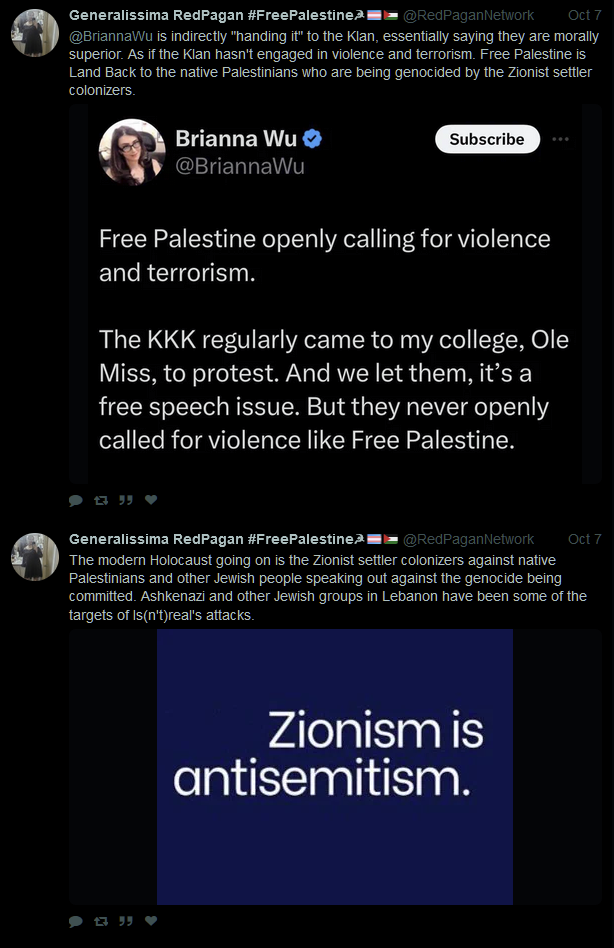The height and width of the screenshot is (948, 614).
Task: Open the 'Zionism is antisemitism.' image
Action: click(x=335, y=767)
